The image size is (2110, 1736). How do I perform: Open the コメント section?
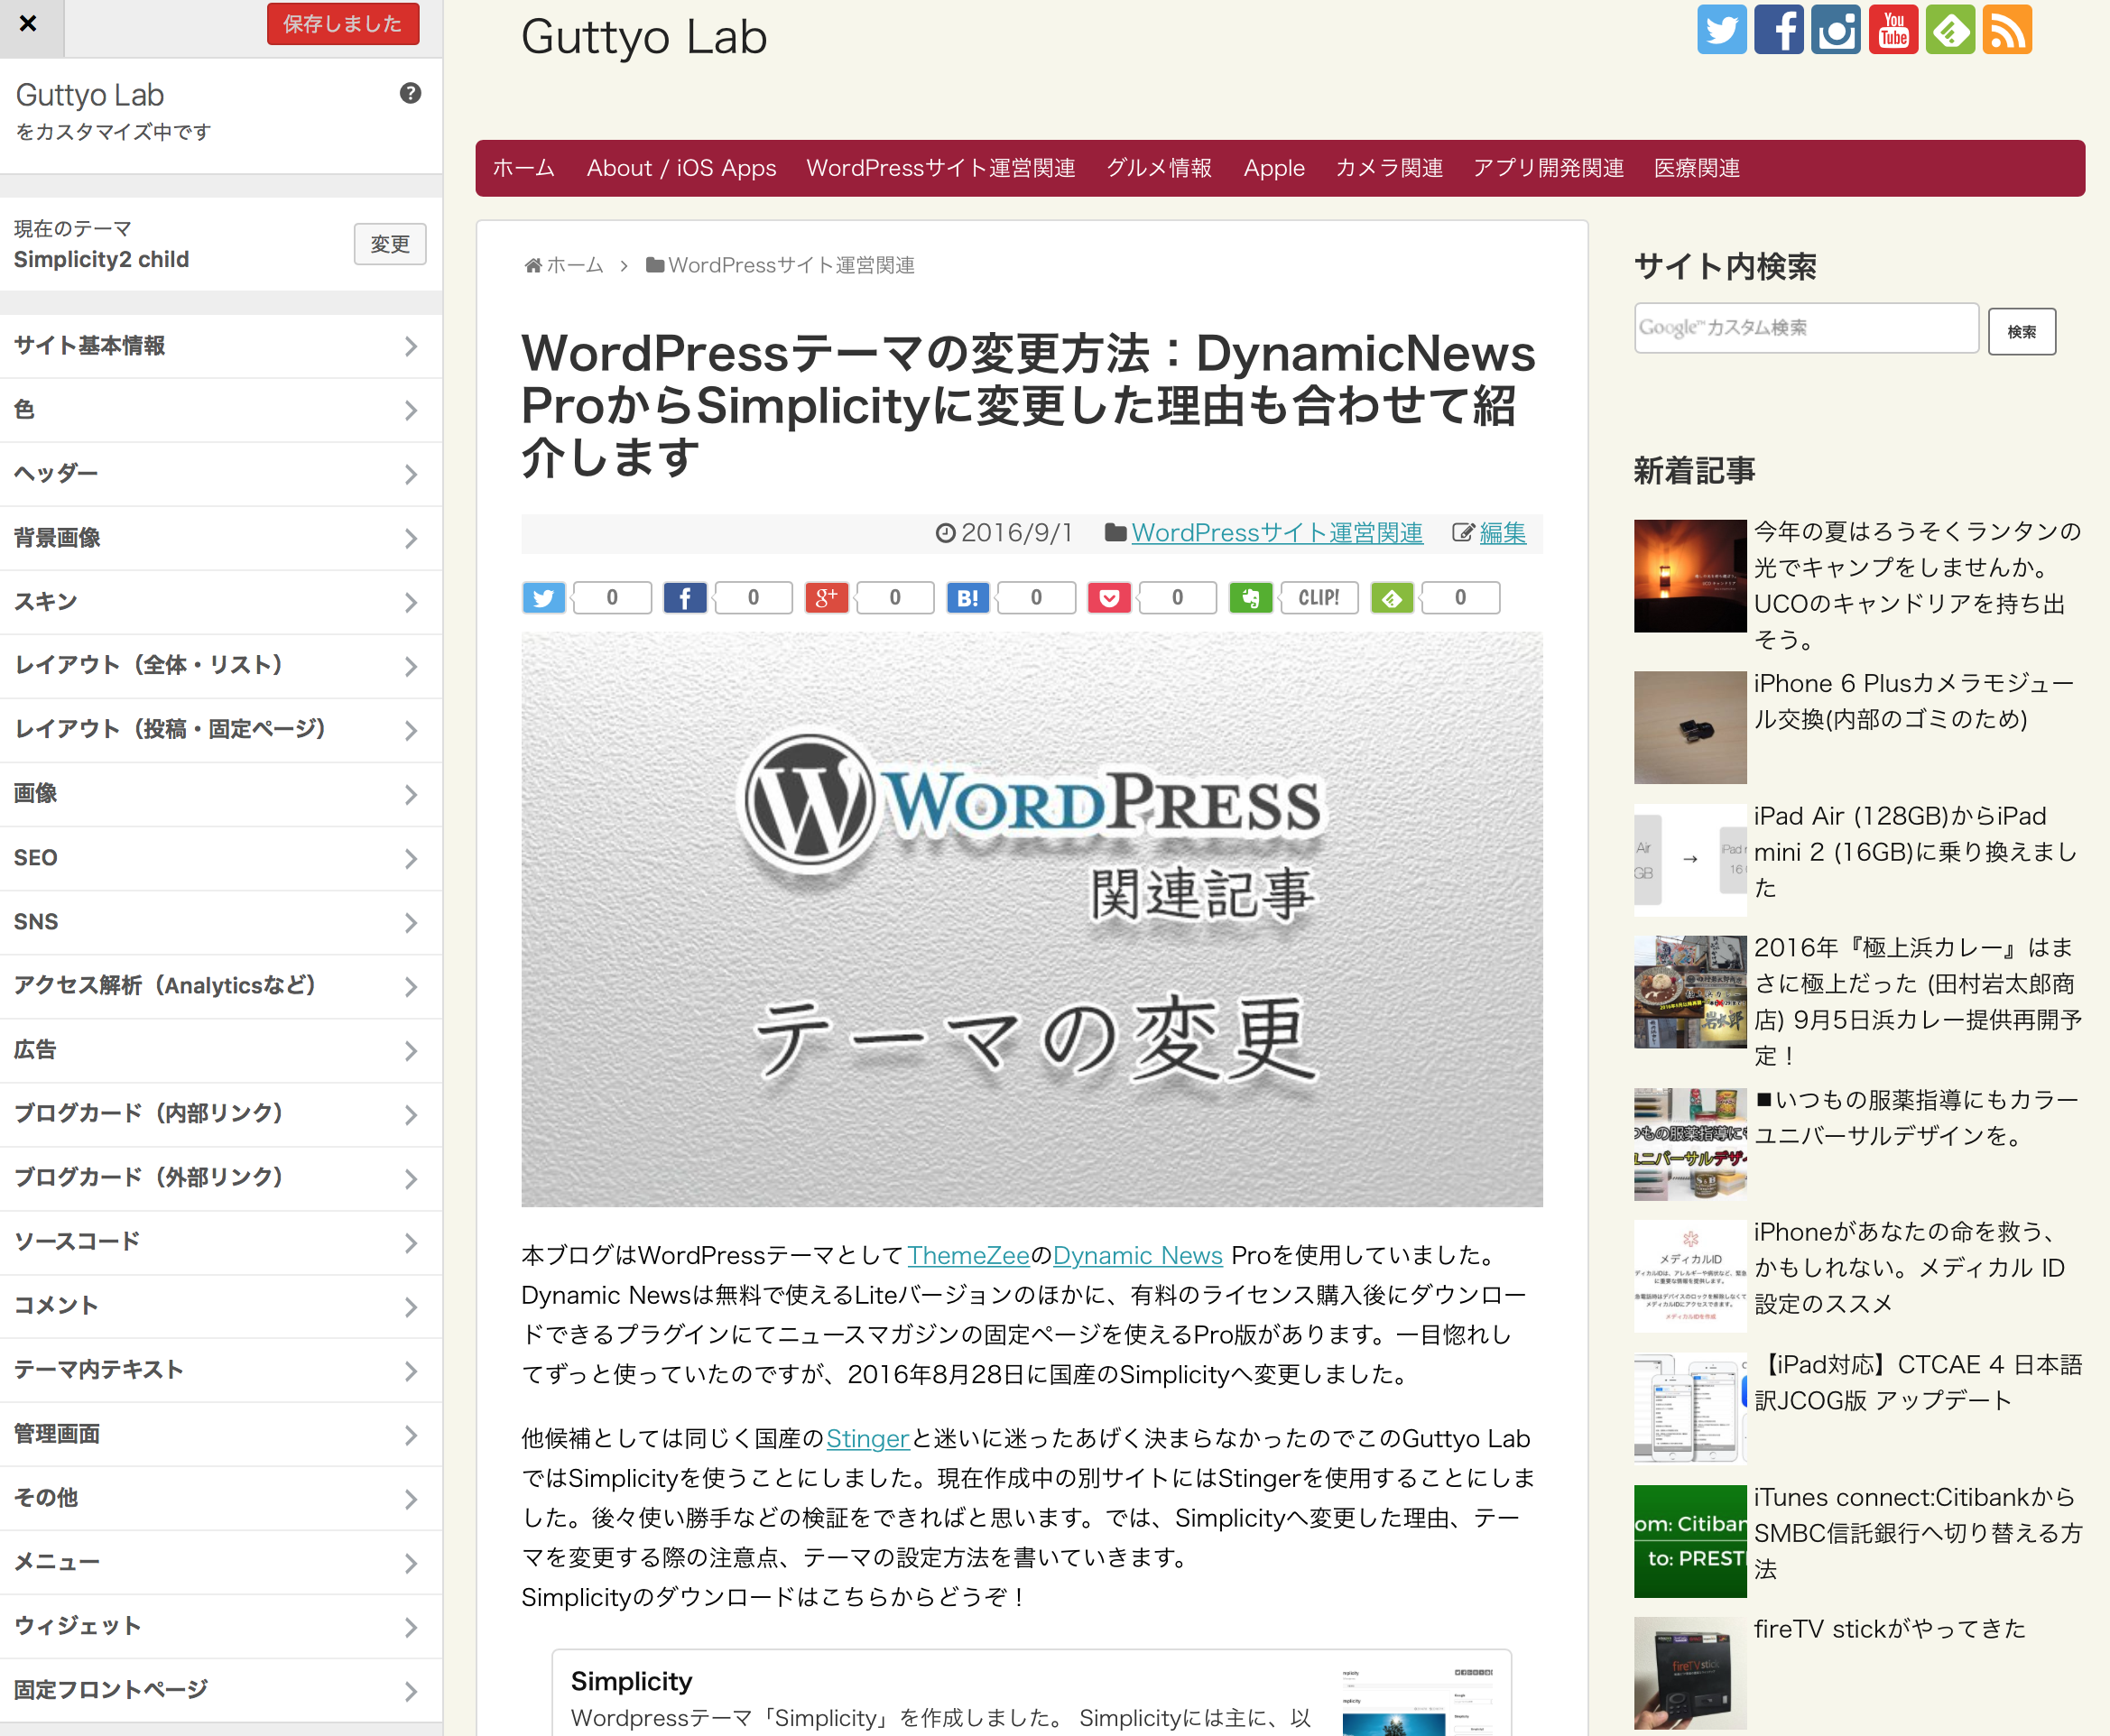pos(221,1306)
